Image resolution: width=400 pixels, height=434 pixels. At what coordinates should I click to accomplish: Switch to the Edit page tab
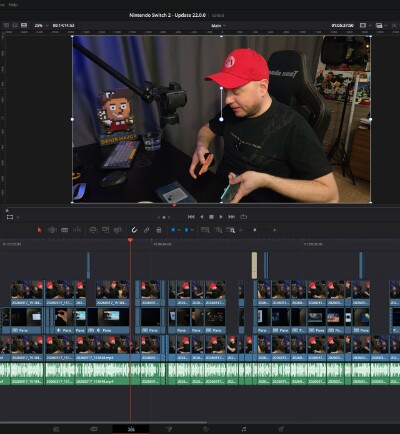[131, 429]
